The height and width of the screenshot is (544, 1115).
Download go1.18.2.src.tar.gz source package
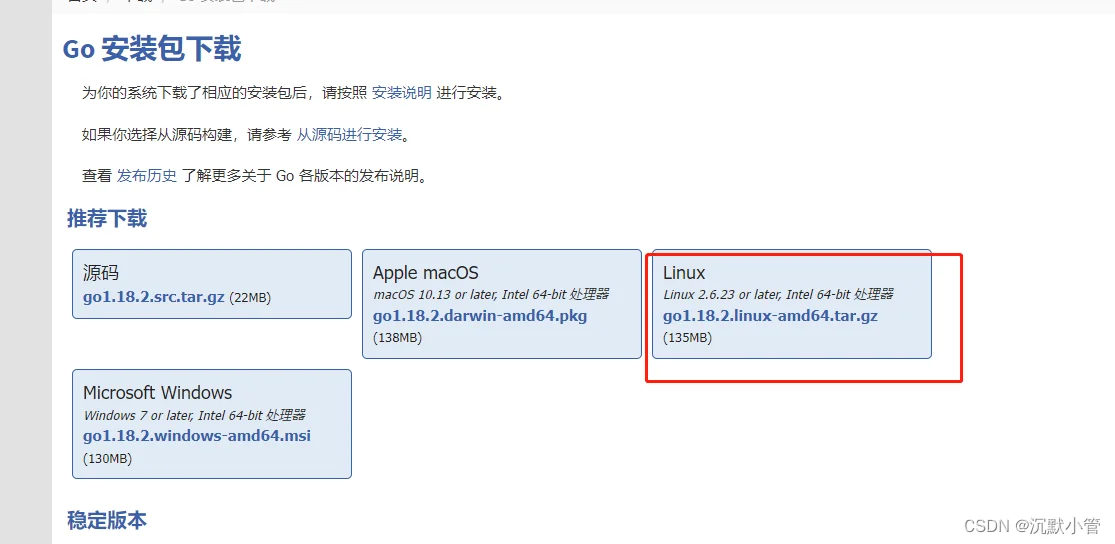coord(154,298)
